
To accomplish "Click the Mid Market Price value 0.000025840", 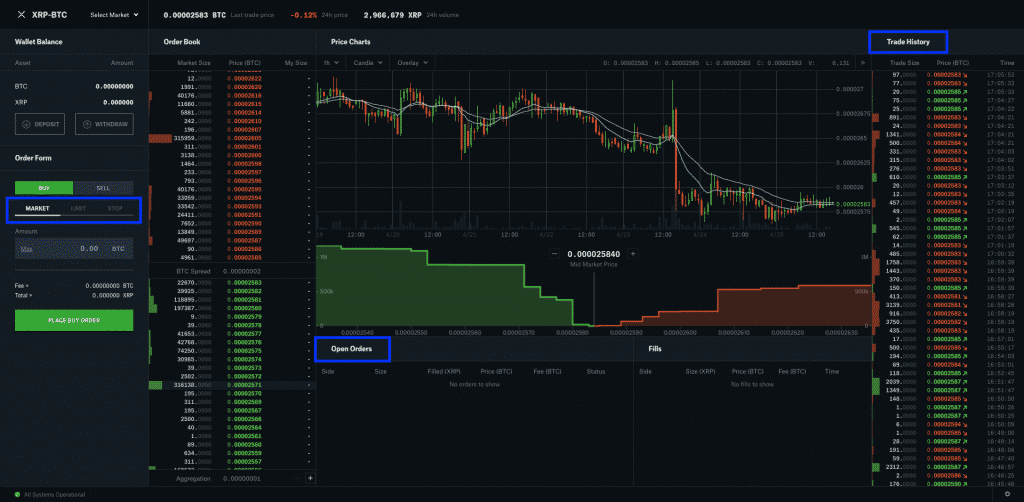I will 593,254.
